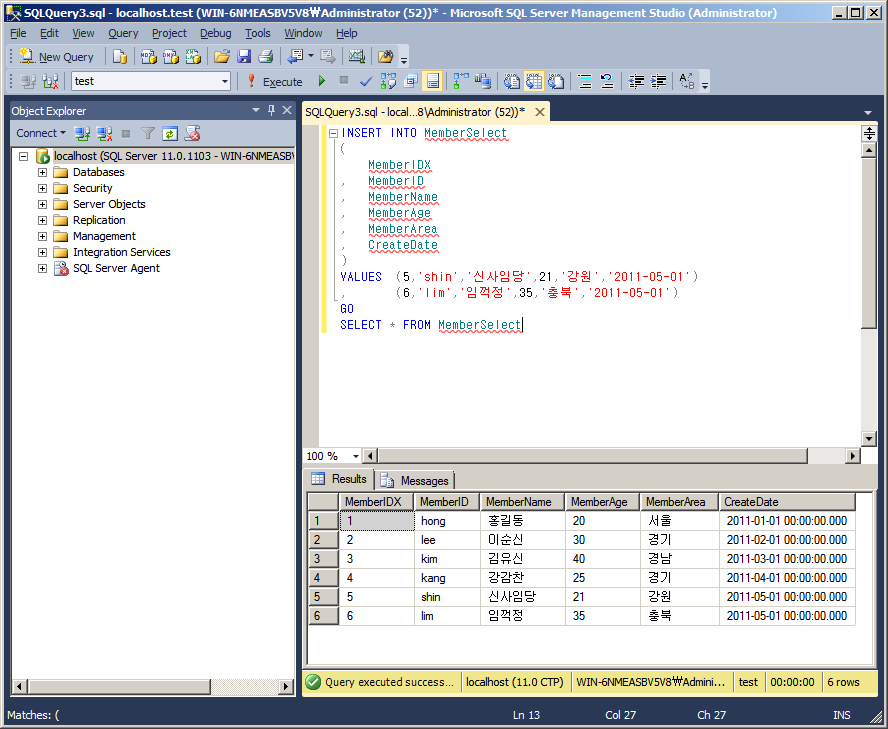Viewport: 888px width, 729px height.
Task: Open a new Database Engine Query
Action: tap(119, 57)
